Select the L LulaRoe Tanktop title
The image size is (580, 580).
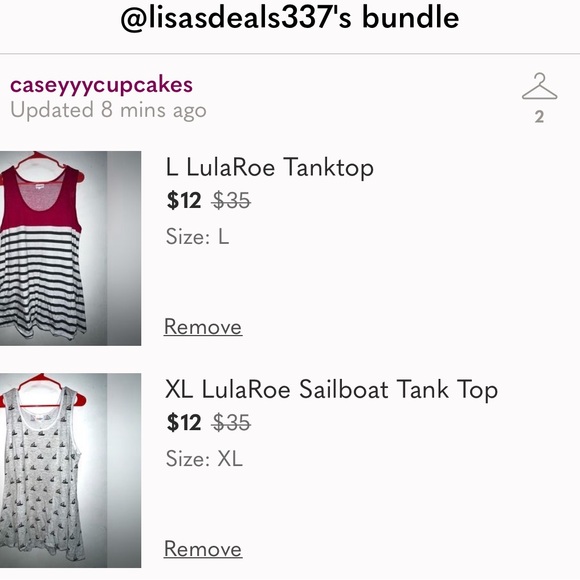pos(270,168)
